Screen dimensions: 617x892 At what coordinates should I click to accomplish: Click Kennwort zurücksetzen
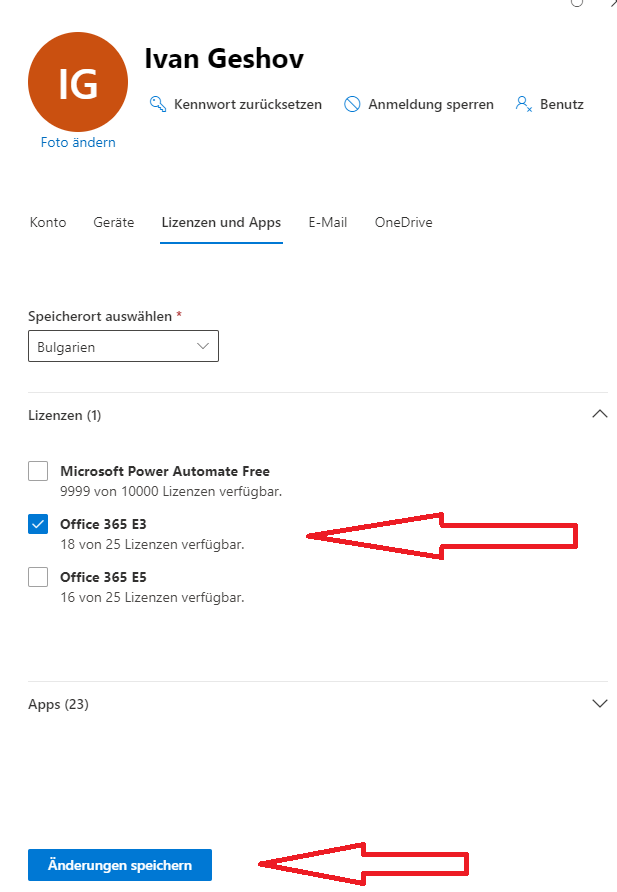(248, 105)
